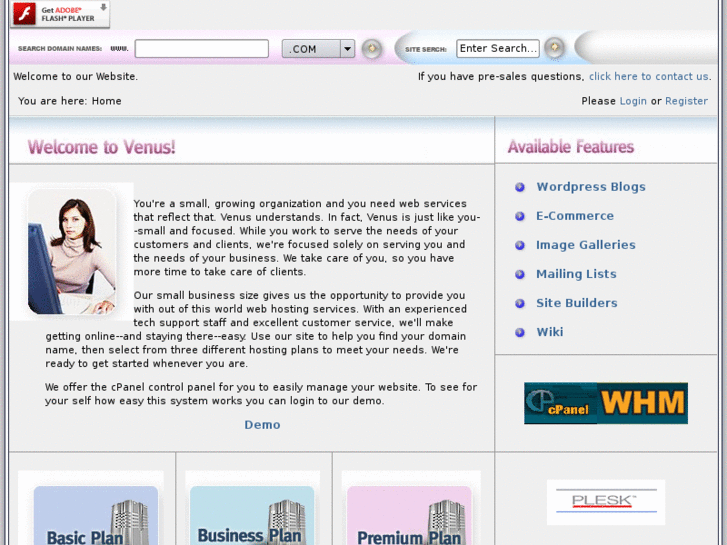Click the cPanel WHM logo banner
Image resolution: width=727 pixels, height=545 pixels.
[x=606, y=403]
